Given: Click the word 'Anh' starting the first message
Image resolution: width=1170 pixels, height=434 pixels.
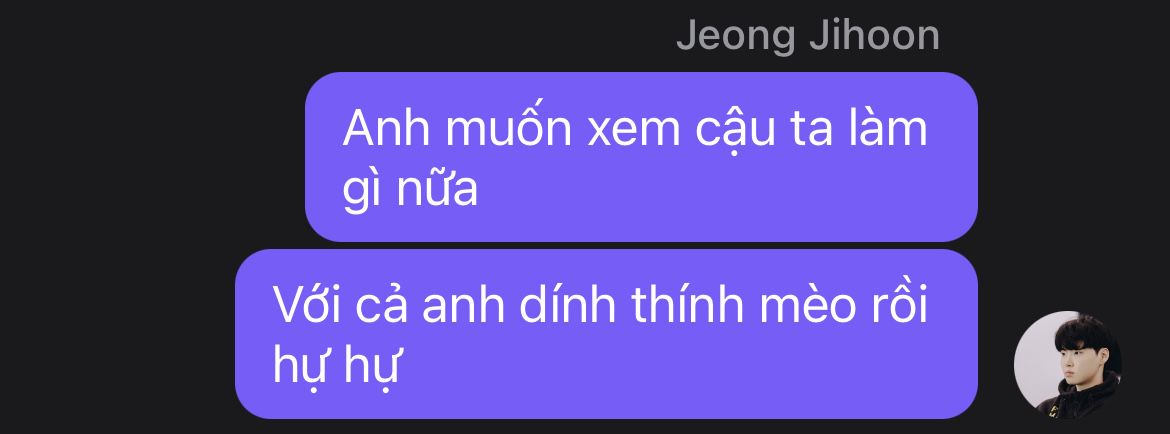Looking at the screenshot, I should 387,129.
